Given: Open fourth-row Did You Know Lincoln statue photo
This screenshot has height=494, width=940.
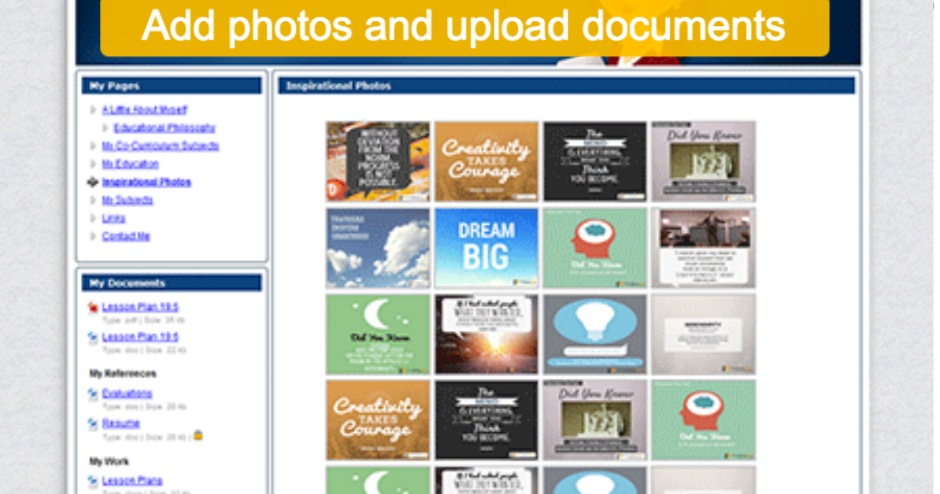Looking at the screenshot, I should point(595,420).
